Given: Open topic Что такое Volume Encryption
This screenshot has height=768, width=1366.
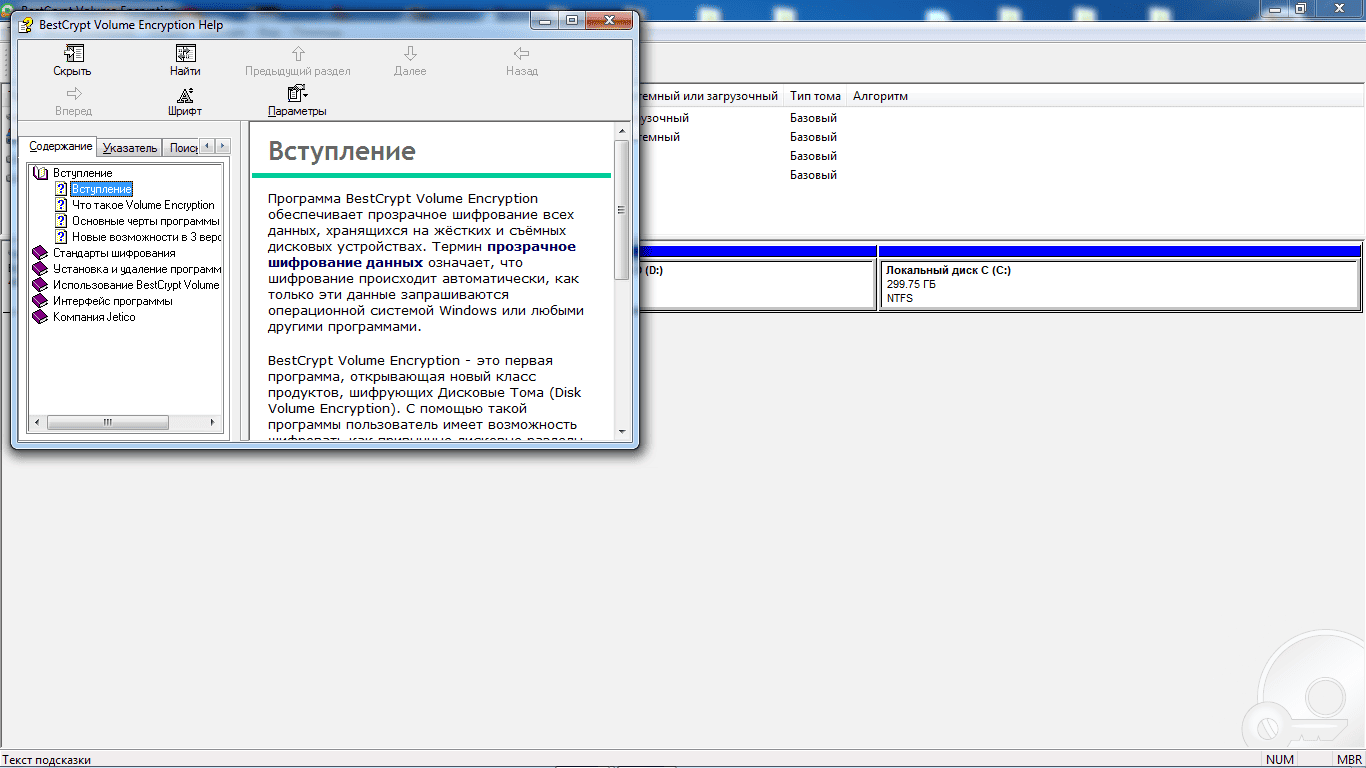Looking at the screenshot, I should click(143, 205).
